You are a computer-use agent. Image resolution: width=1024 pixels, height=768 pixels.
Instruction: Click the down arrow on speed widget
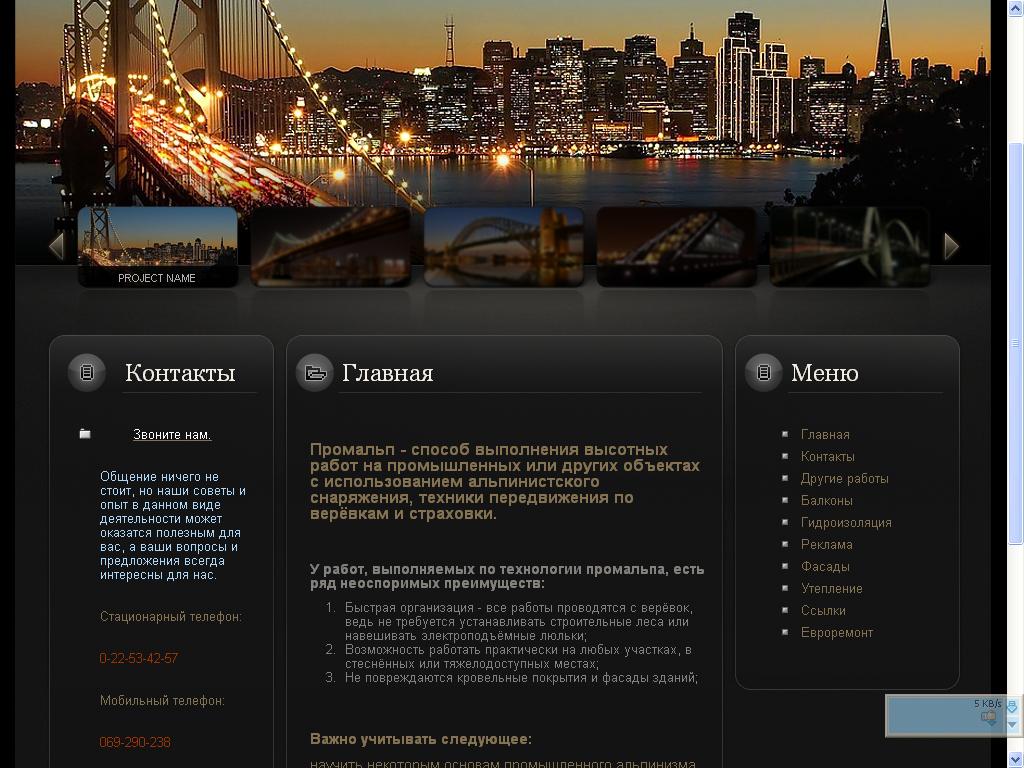coord(1012,724)
